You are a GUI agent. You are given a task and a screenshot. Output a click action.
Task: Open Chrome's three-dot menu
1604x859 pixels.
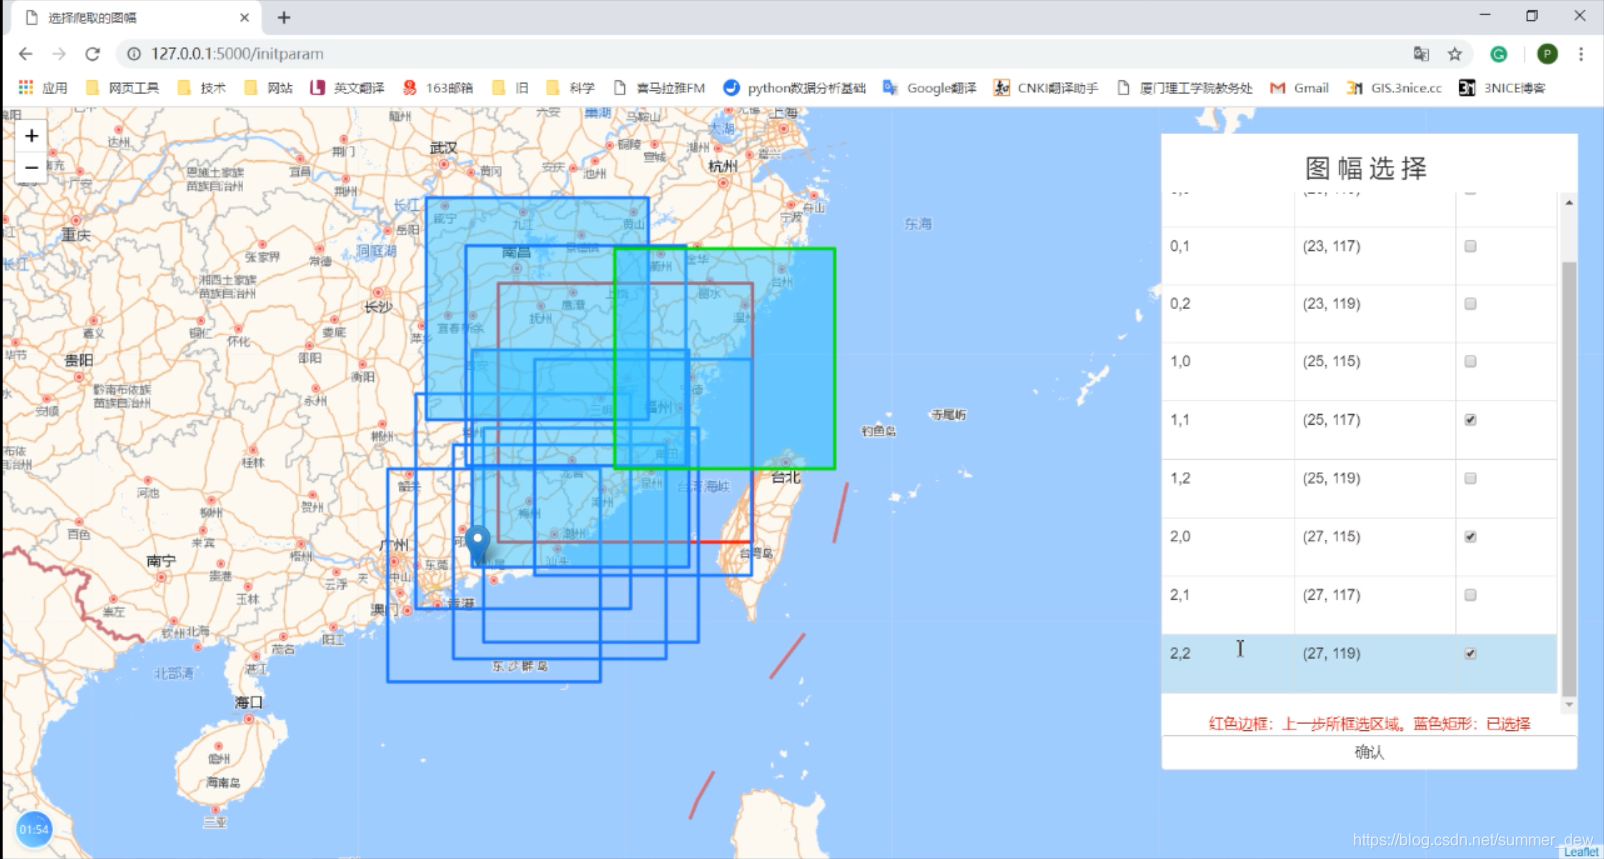[1581, 54]
